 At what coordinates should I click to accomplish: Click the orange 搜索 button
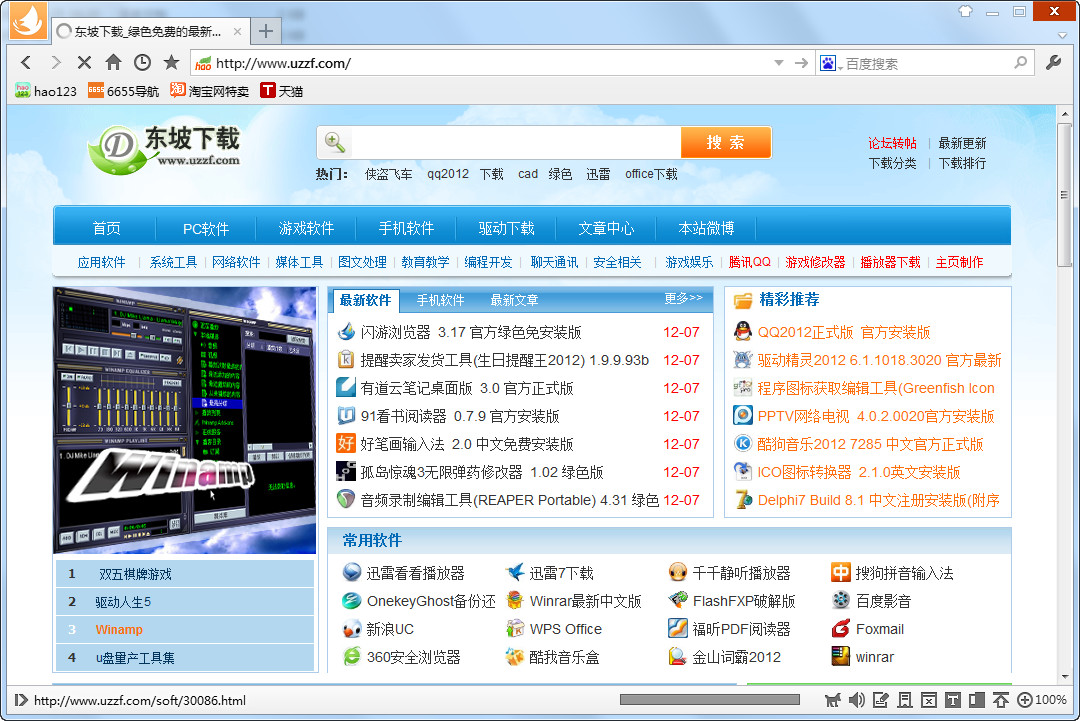pyautogui.click(x=725, y=143)
